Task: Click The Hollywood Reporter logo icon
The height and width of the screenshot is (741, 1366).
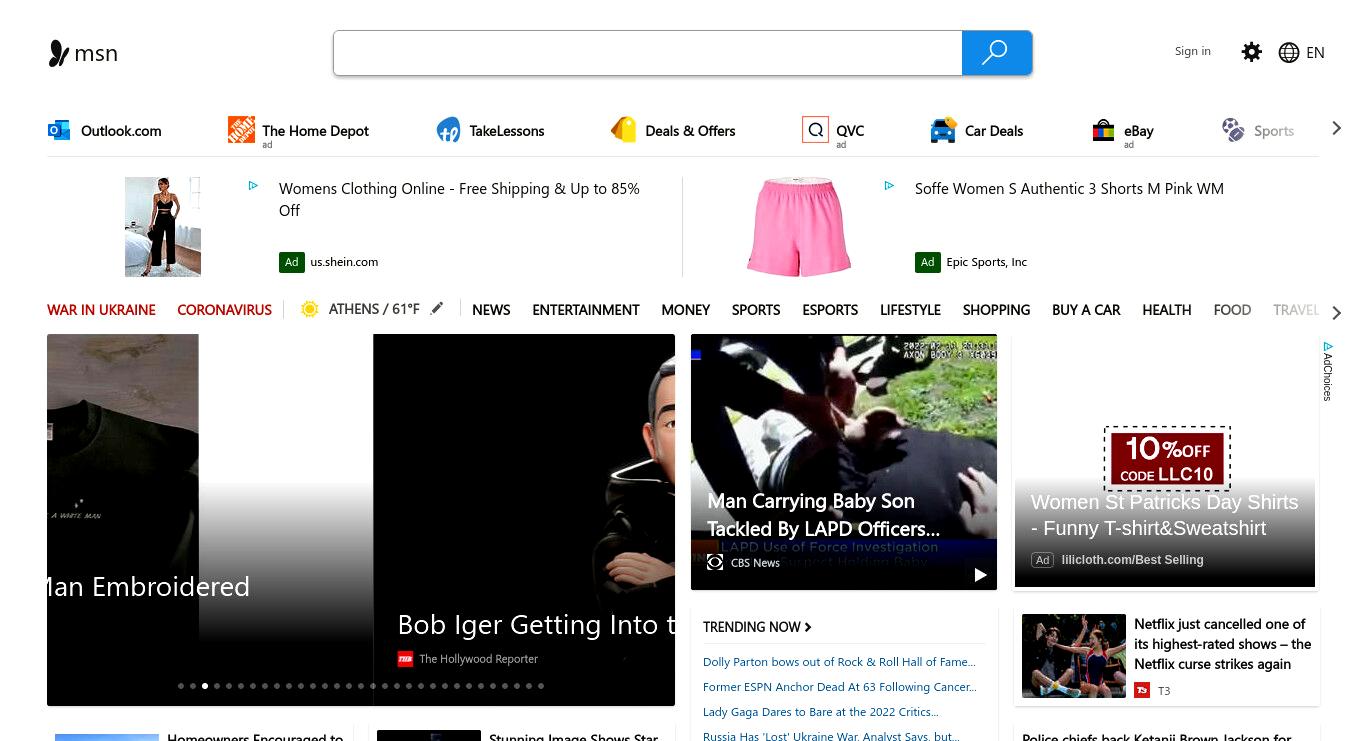Action: [x=405, y=659]
